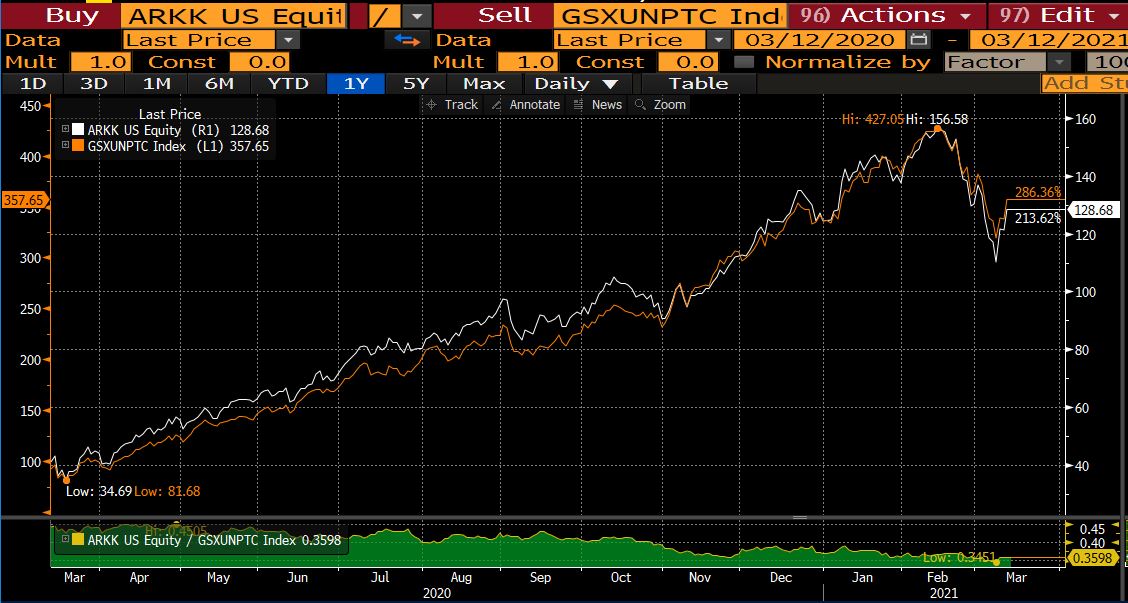The image size is (1128, 603).
Task: Show News overlay on chart
Action: pos(598,105)
